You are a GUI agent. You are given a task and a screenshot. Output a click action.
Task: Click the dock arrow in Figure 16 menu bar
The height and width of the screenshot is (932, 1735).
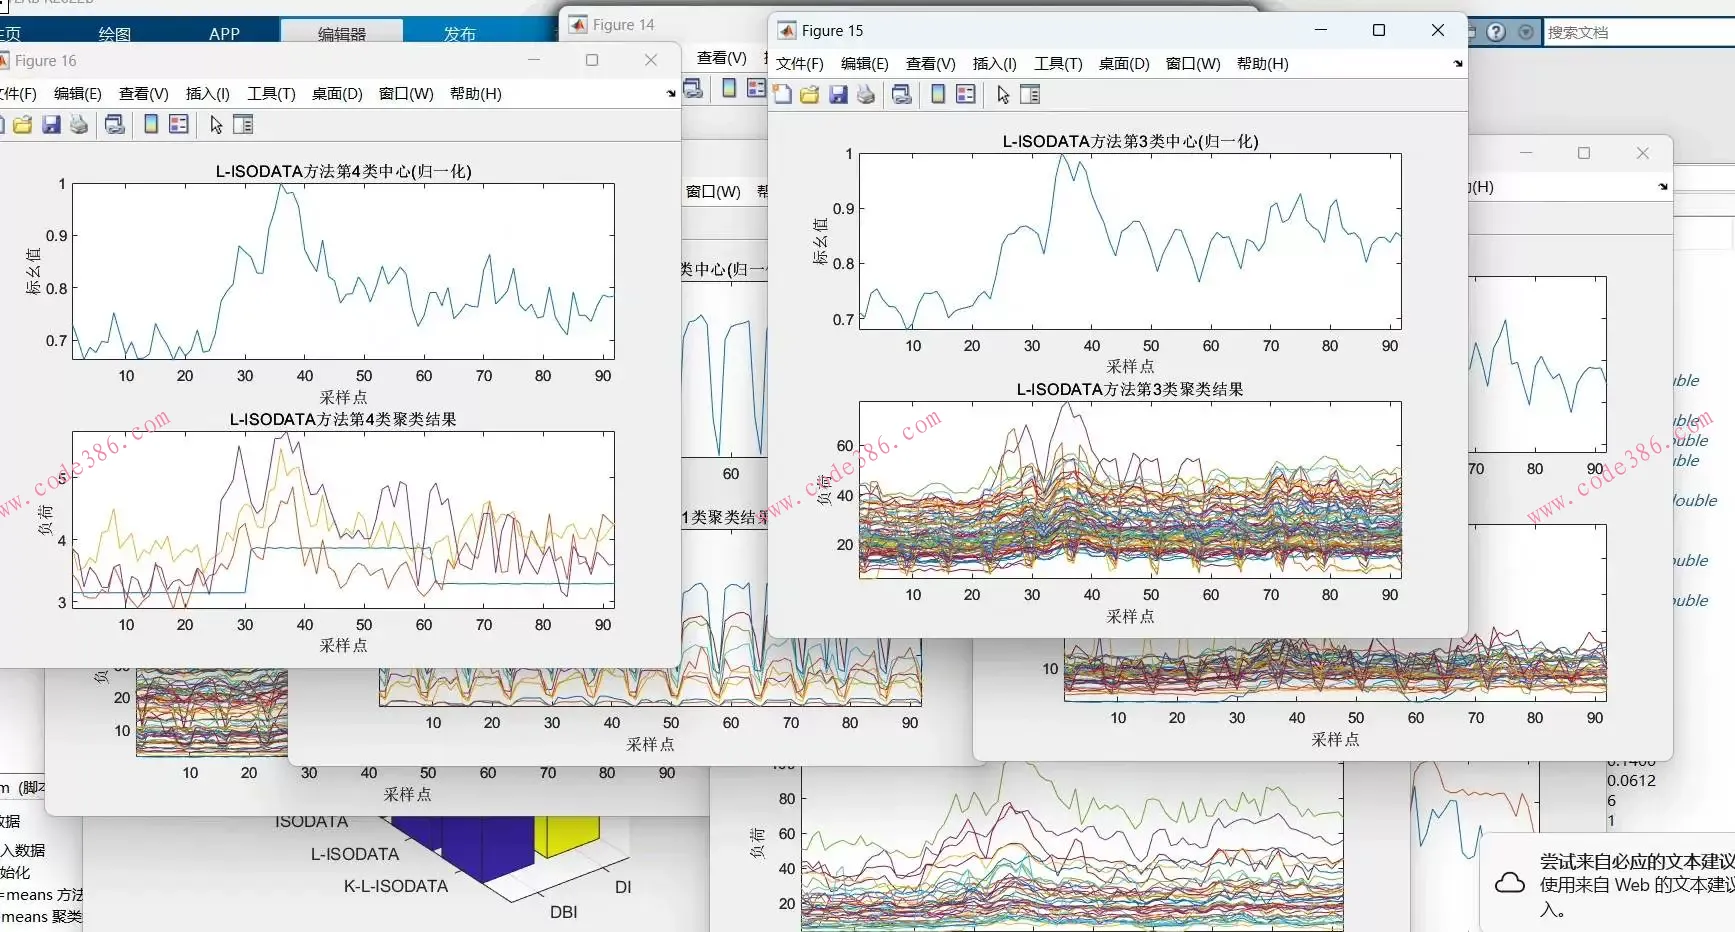tap(670, 94)
